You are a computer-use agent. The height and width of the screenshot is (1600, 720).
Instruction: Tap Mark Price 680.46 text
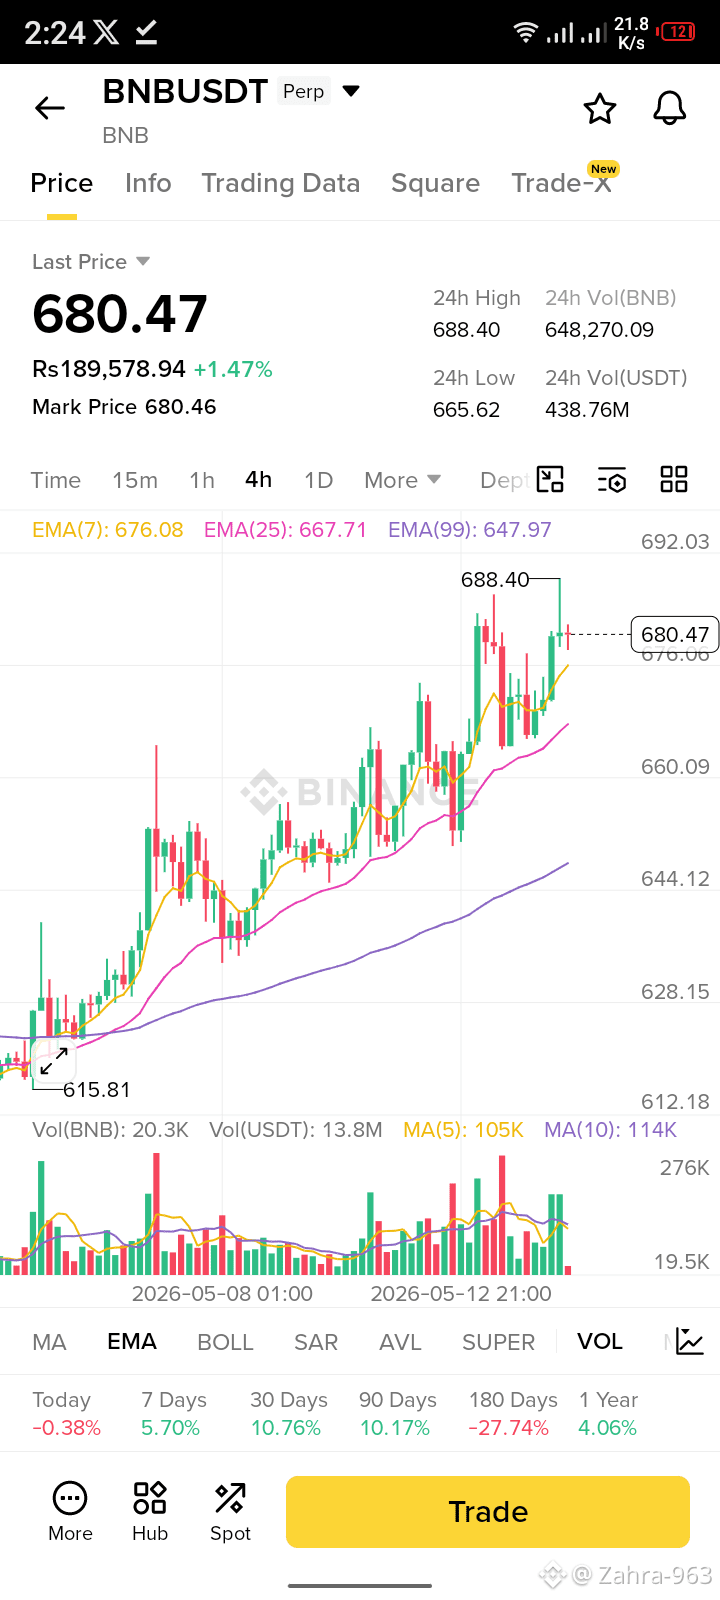pyautogui.click(x=124, y=407)
